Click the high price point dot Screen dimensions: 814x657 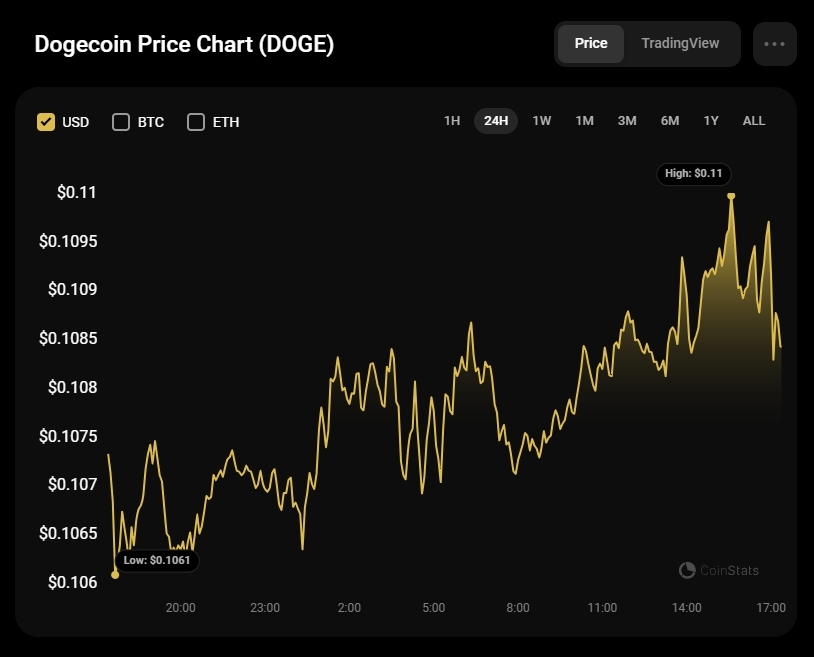tap(731, 196)
